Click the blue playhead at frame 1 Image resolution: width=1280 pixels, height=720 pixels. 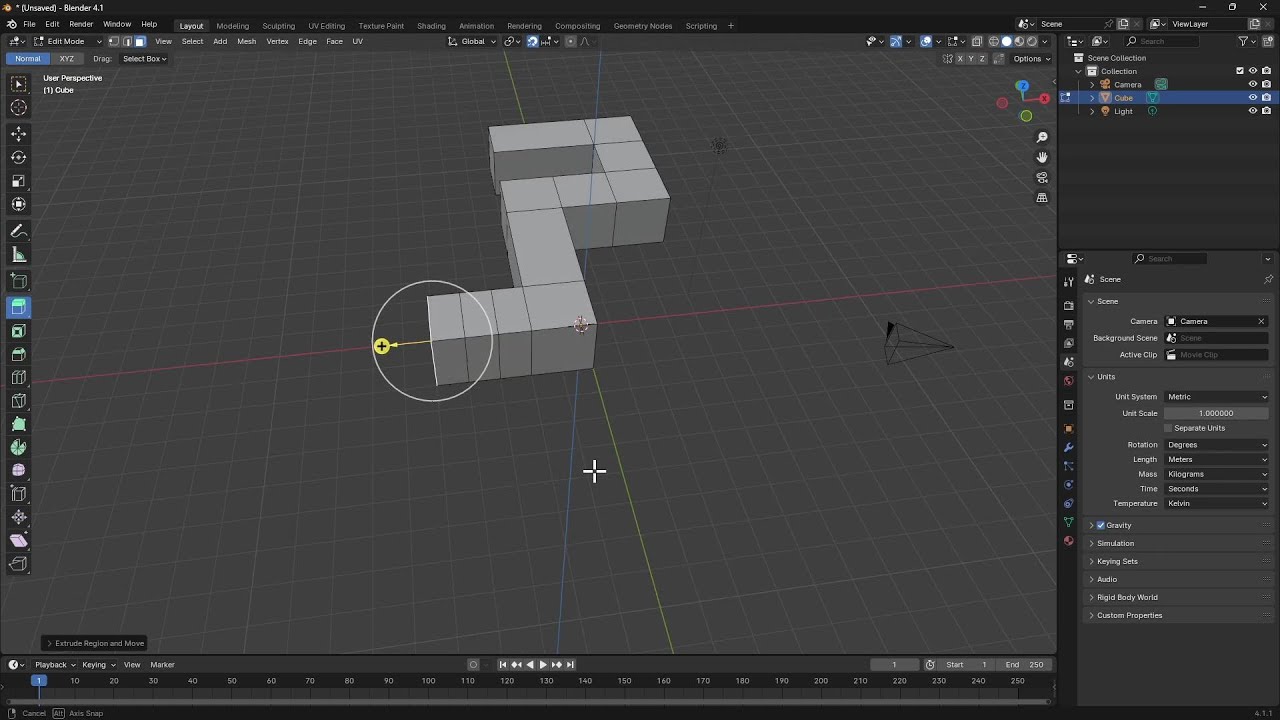[38, 681]
